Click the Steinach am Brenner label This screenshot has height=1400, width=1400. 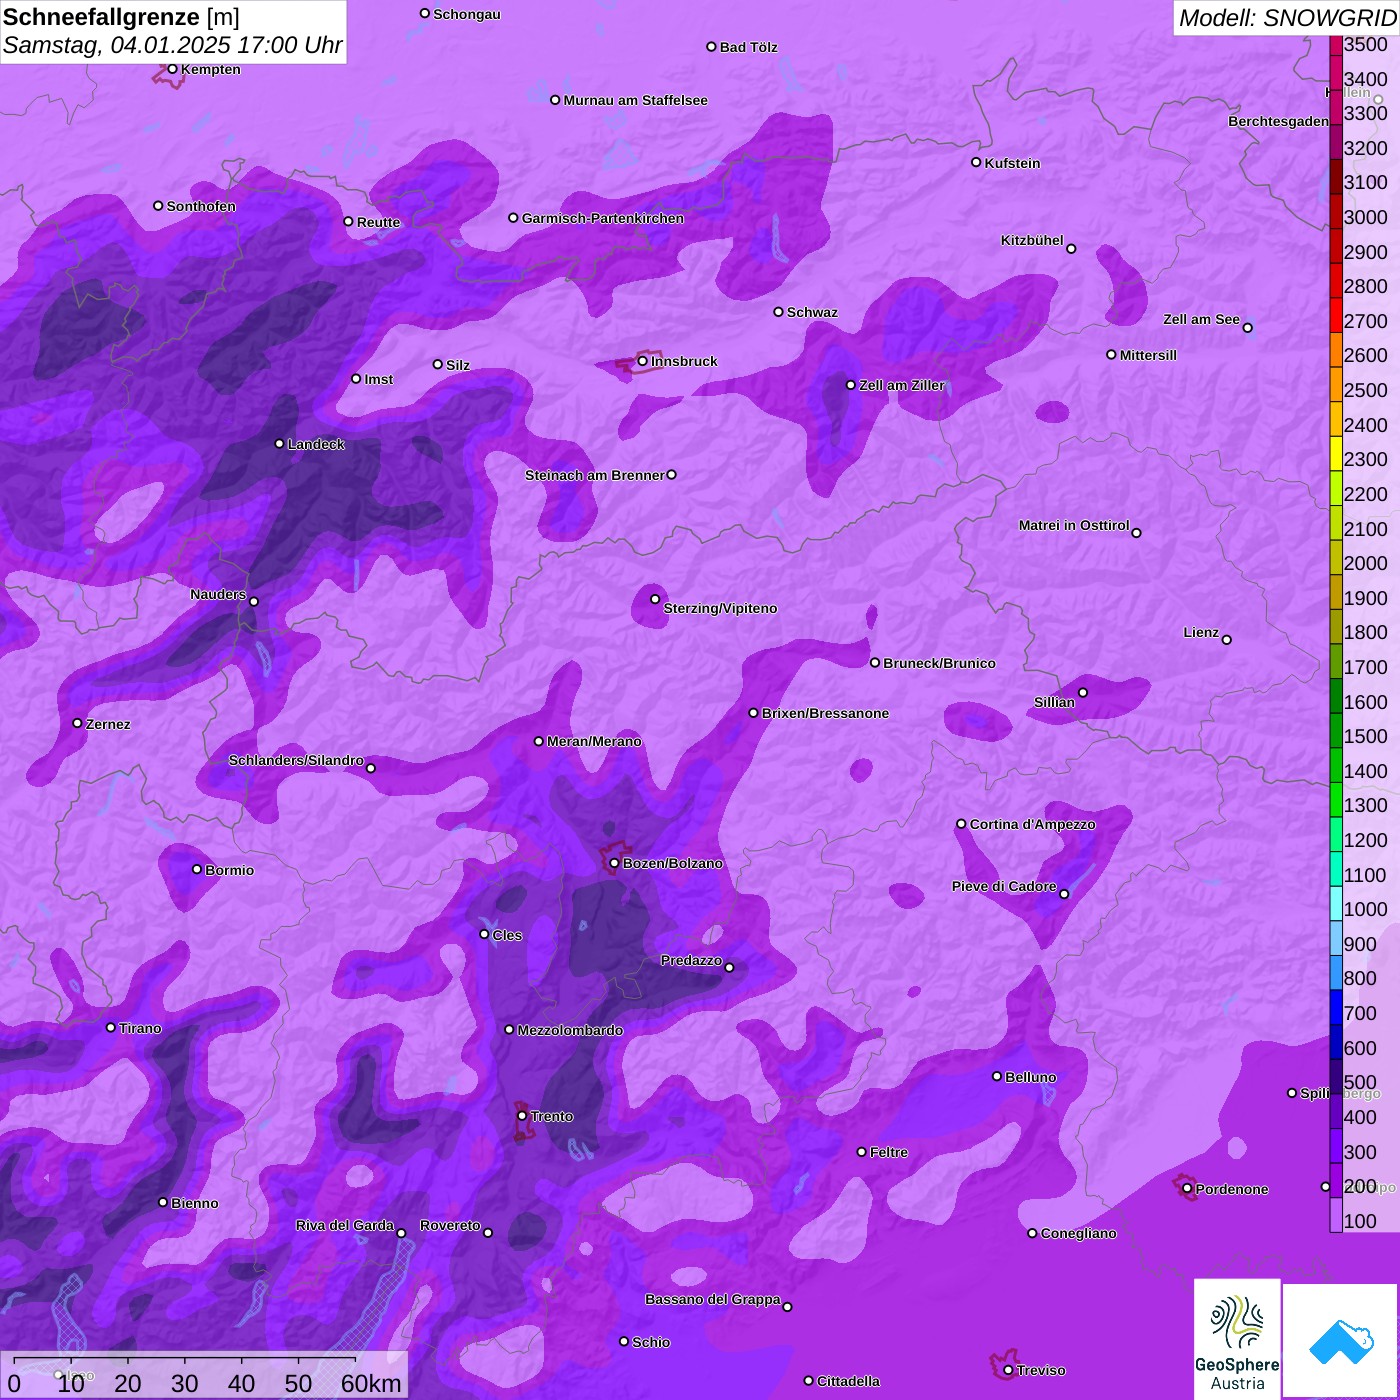pyautogui.click(x=594, y=475)
